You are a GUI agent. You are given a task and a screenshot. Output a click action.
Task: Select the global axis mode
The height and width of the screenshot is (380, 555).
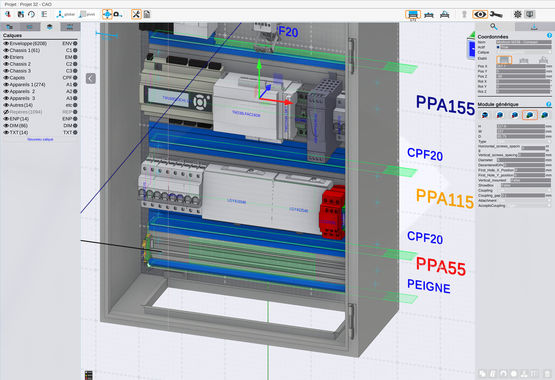66,15
